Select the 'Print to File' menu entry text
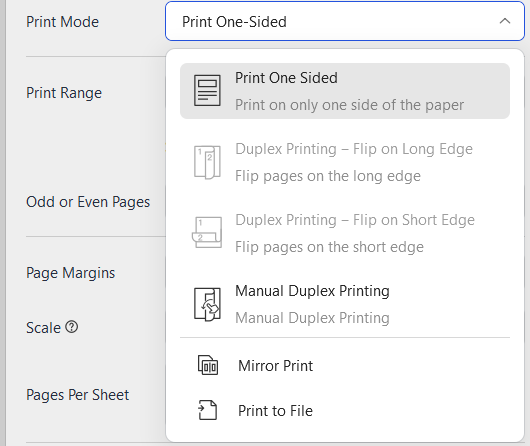This screenshot has width=530, height=446. coord(275,410)
